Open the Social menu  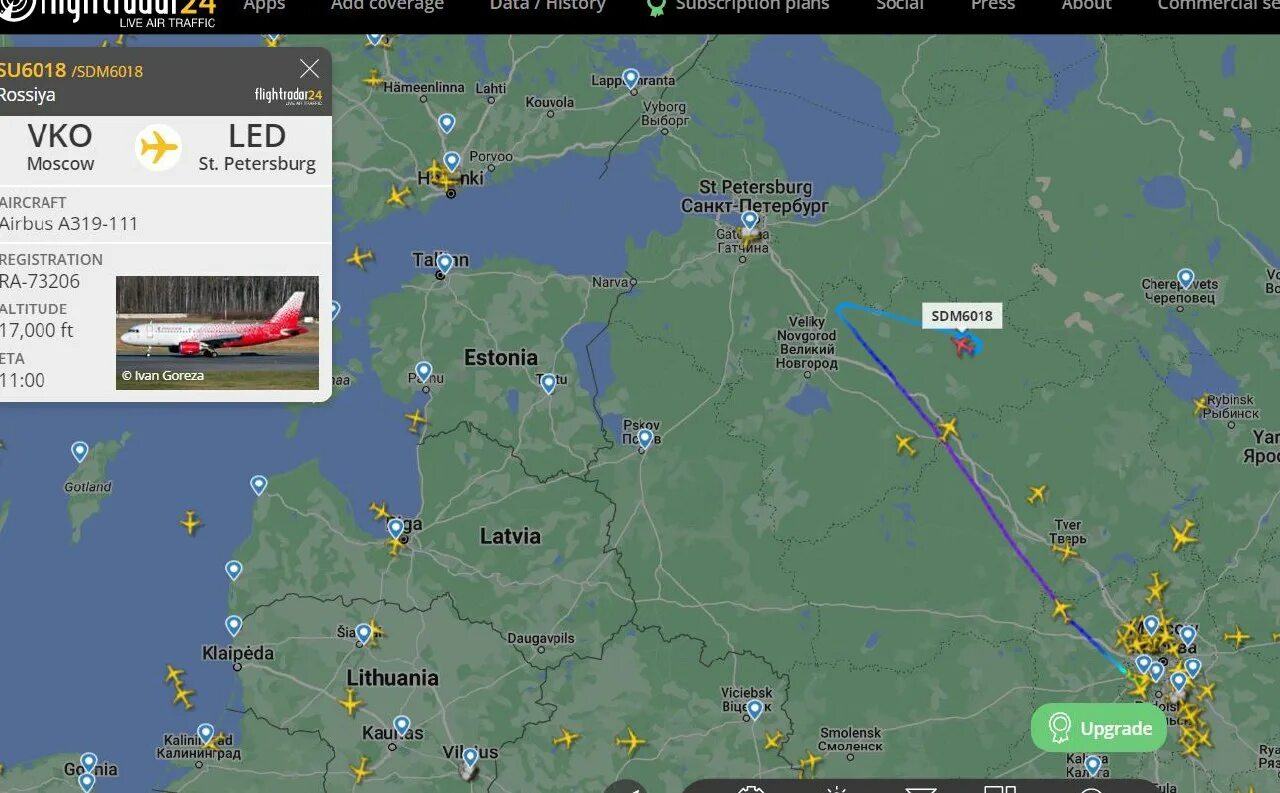pyautogui.click(x=900, y=5)
